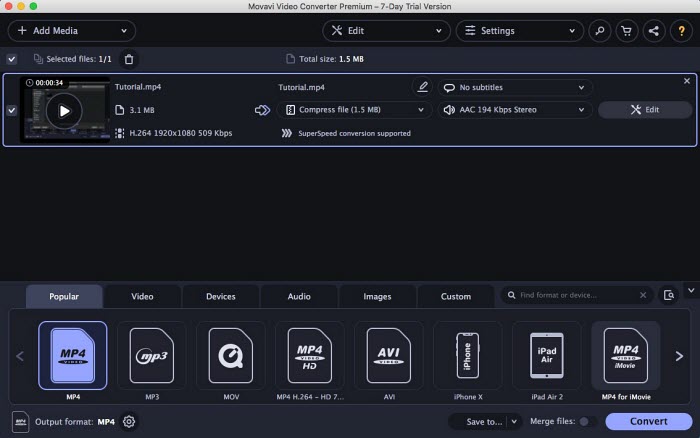
Task: Click the Output format: MP4 label
Action: (75, 421)
